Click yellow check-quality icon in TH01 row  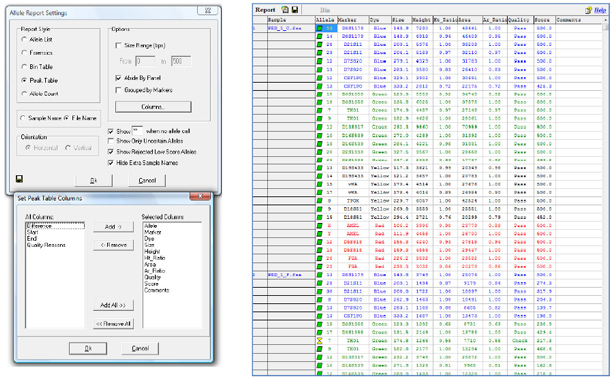(319, 341)
